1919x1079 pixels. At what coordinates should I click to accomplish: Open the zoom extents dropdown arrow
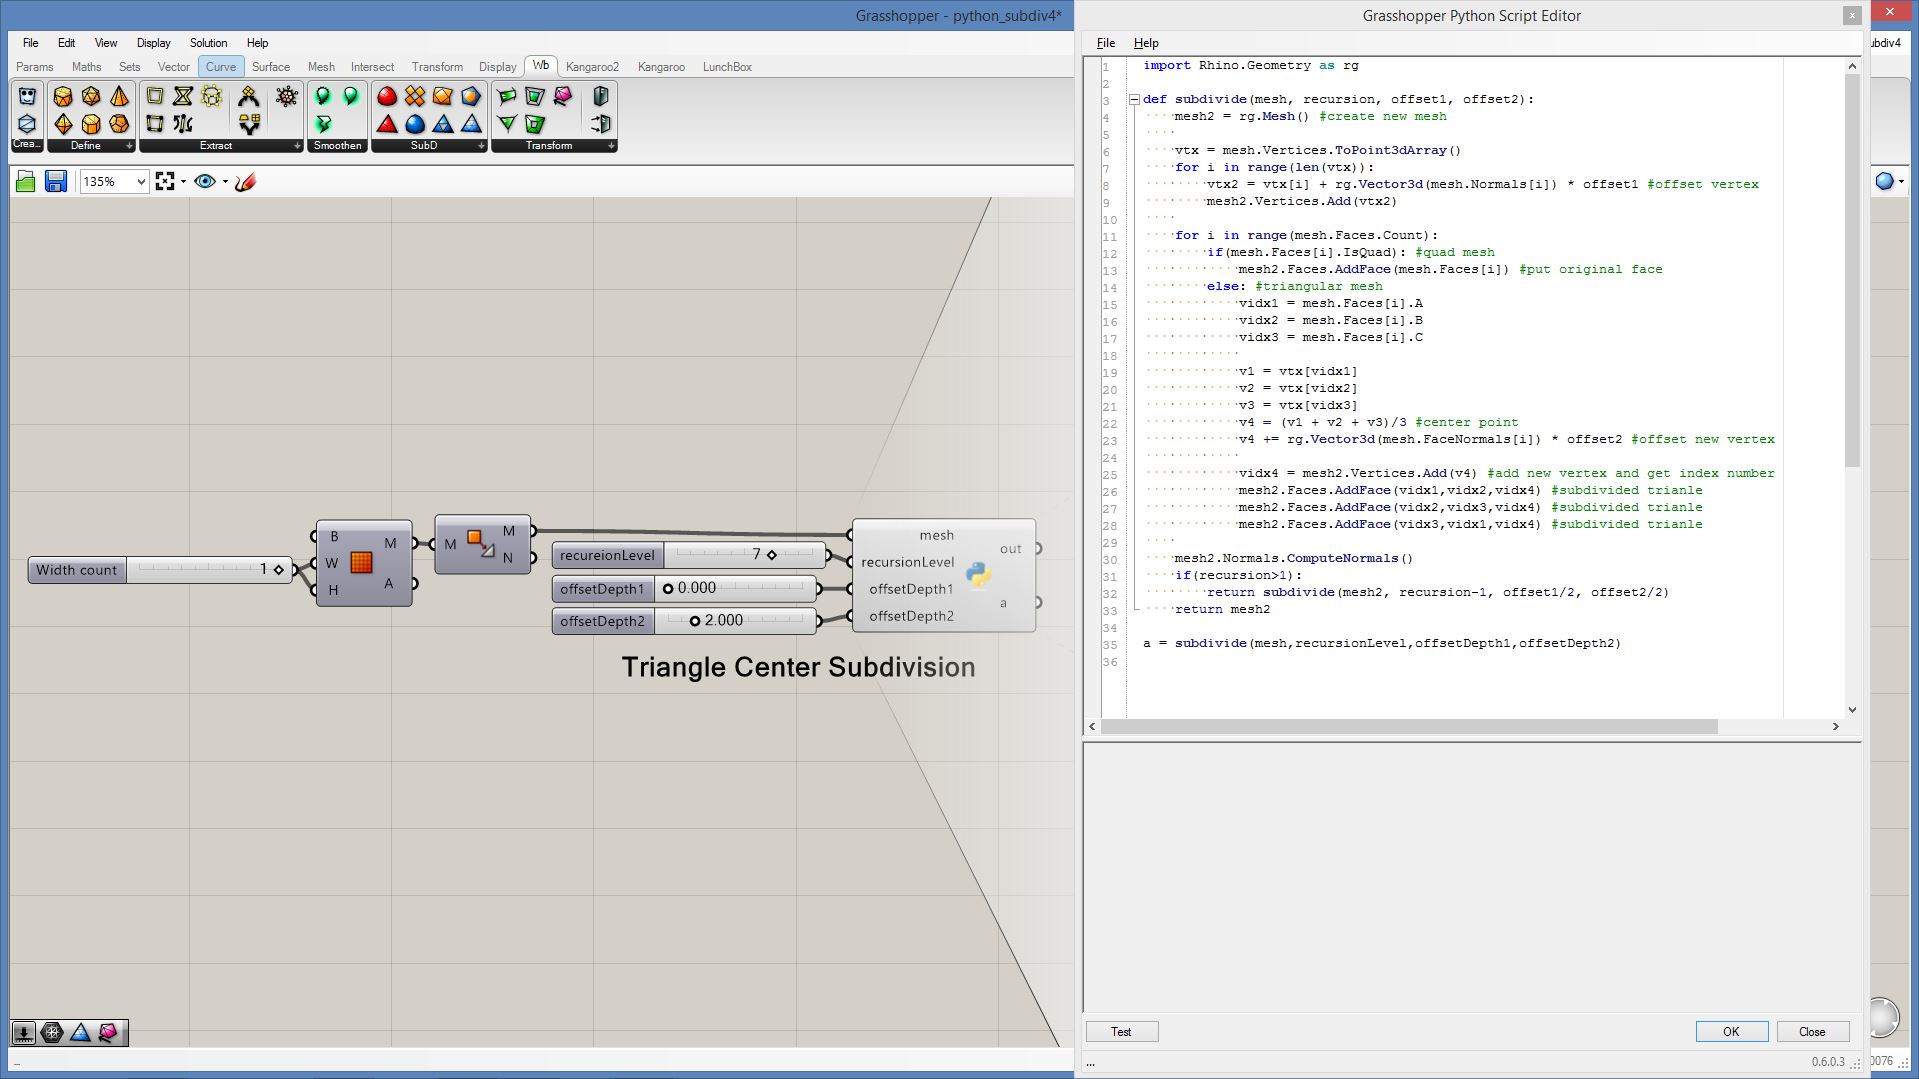[183, 181]
